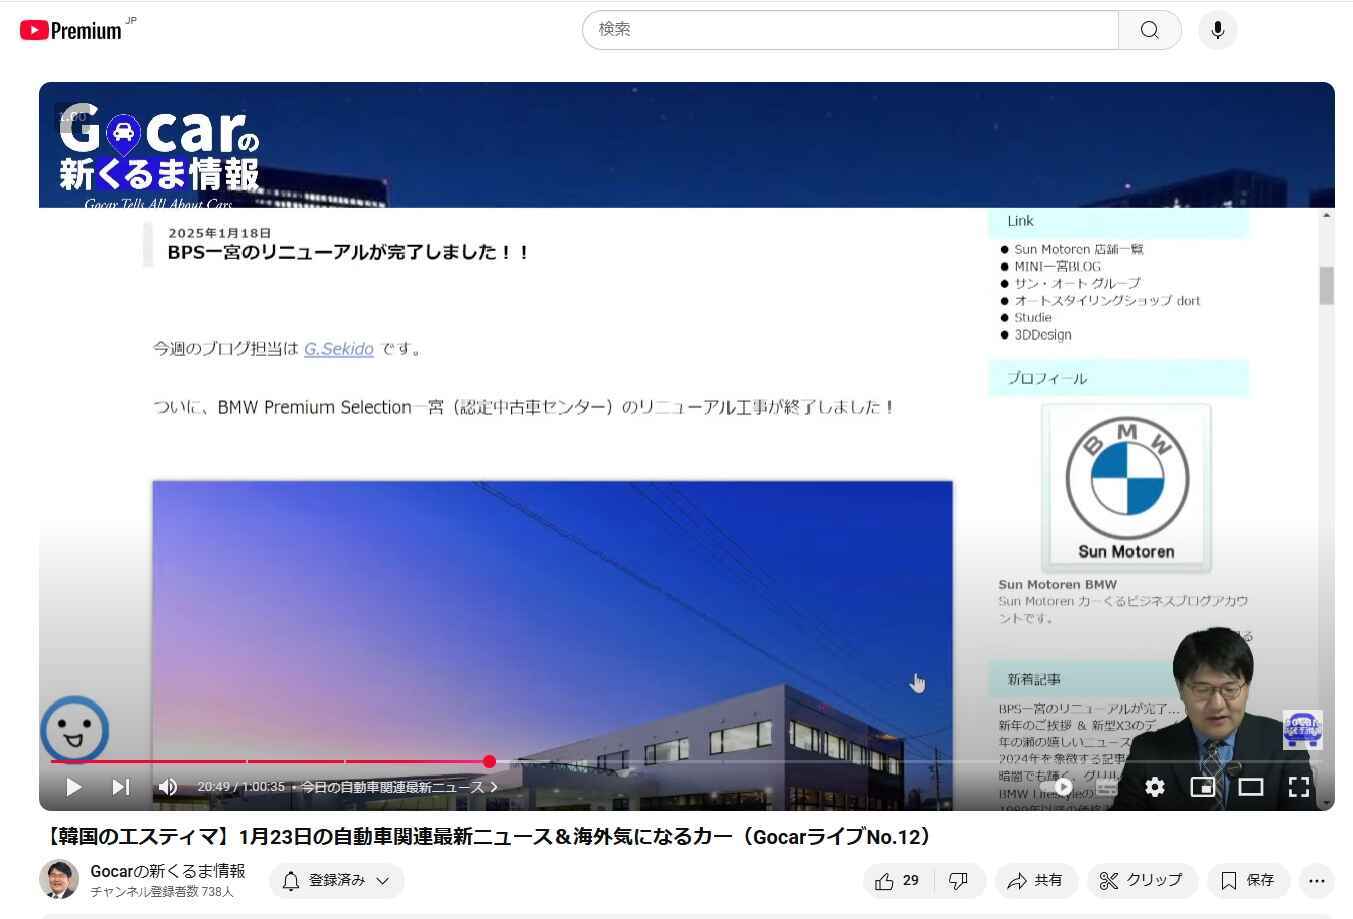Start voice search with microphone
Screen dimensions: 1353x919
1217,30
